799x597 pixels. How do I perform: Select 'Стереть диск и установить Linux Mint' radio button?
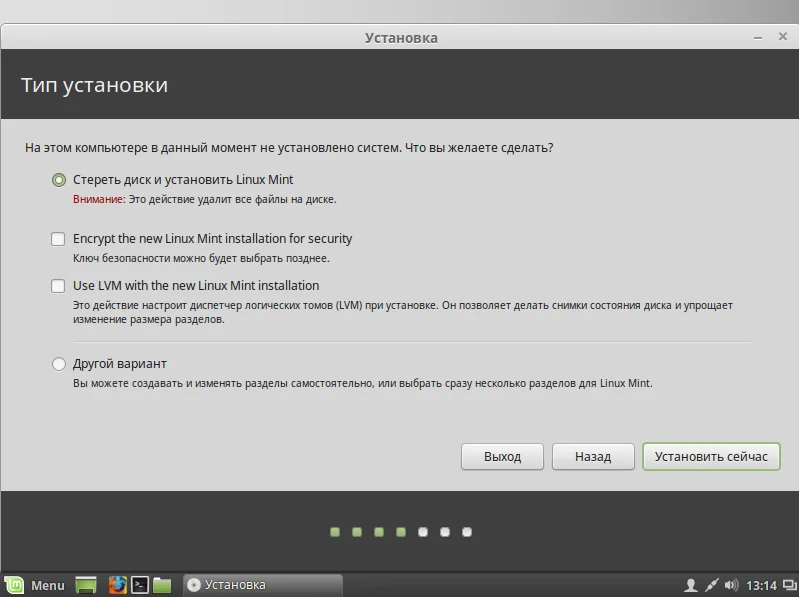pos(59,180)
